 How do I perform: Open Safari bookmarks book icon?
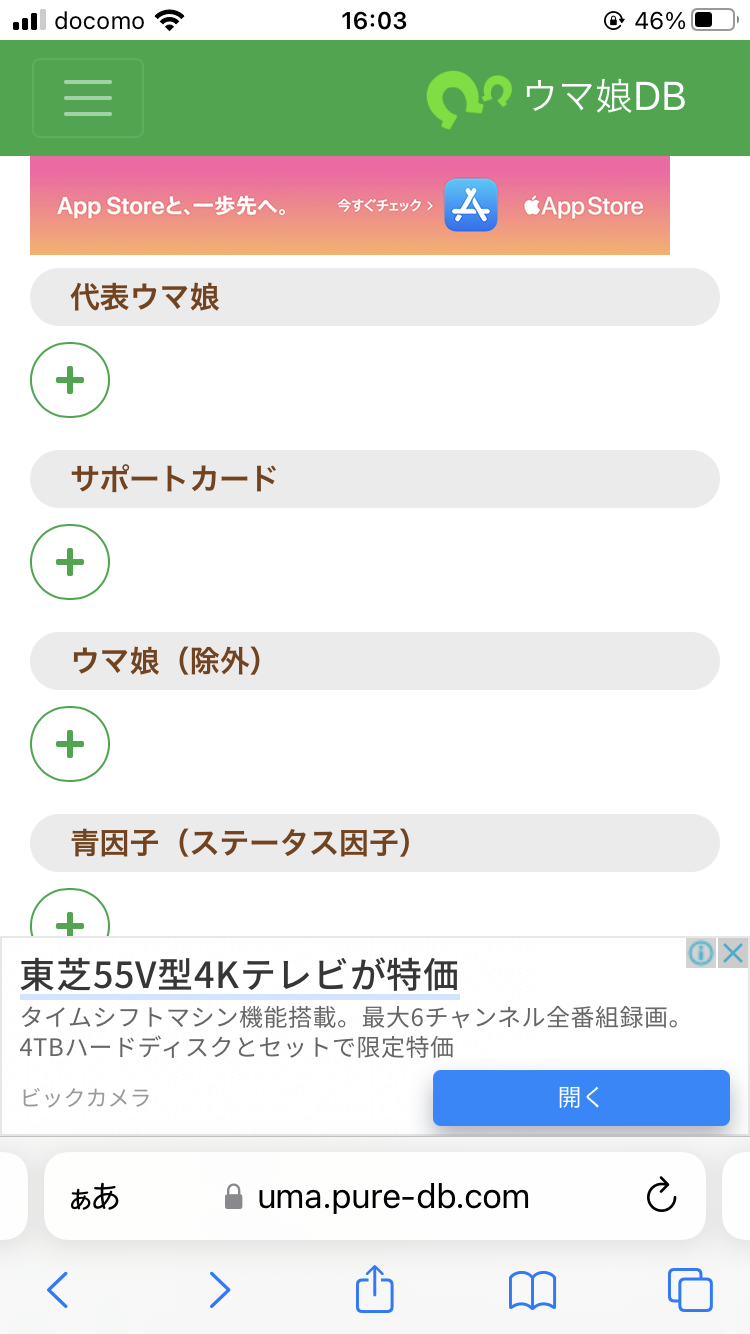[532, 1290]
